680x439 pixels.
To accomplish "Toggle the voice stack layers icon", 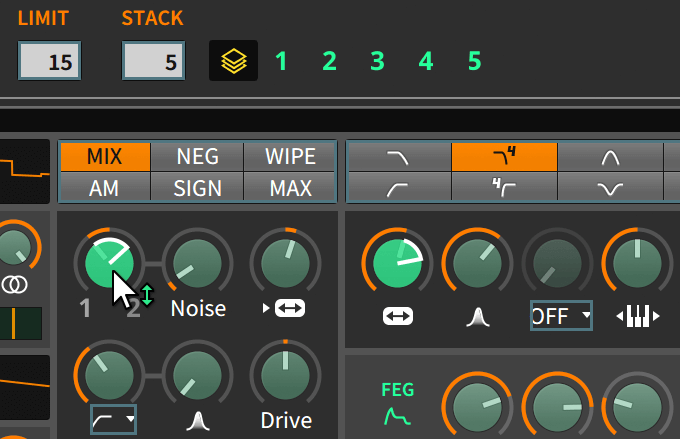I will pyautogui.click(x=233, y=61).
